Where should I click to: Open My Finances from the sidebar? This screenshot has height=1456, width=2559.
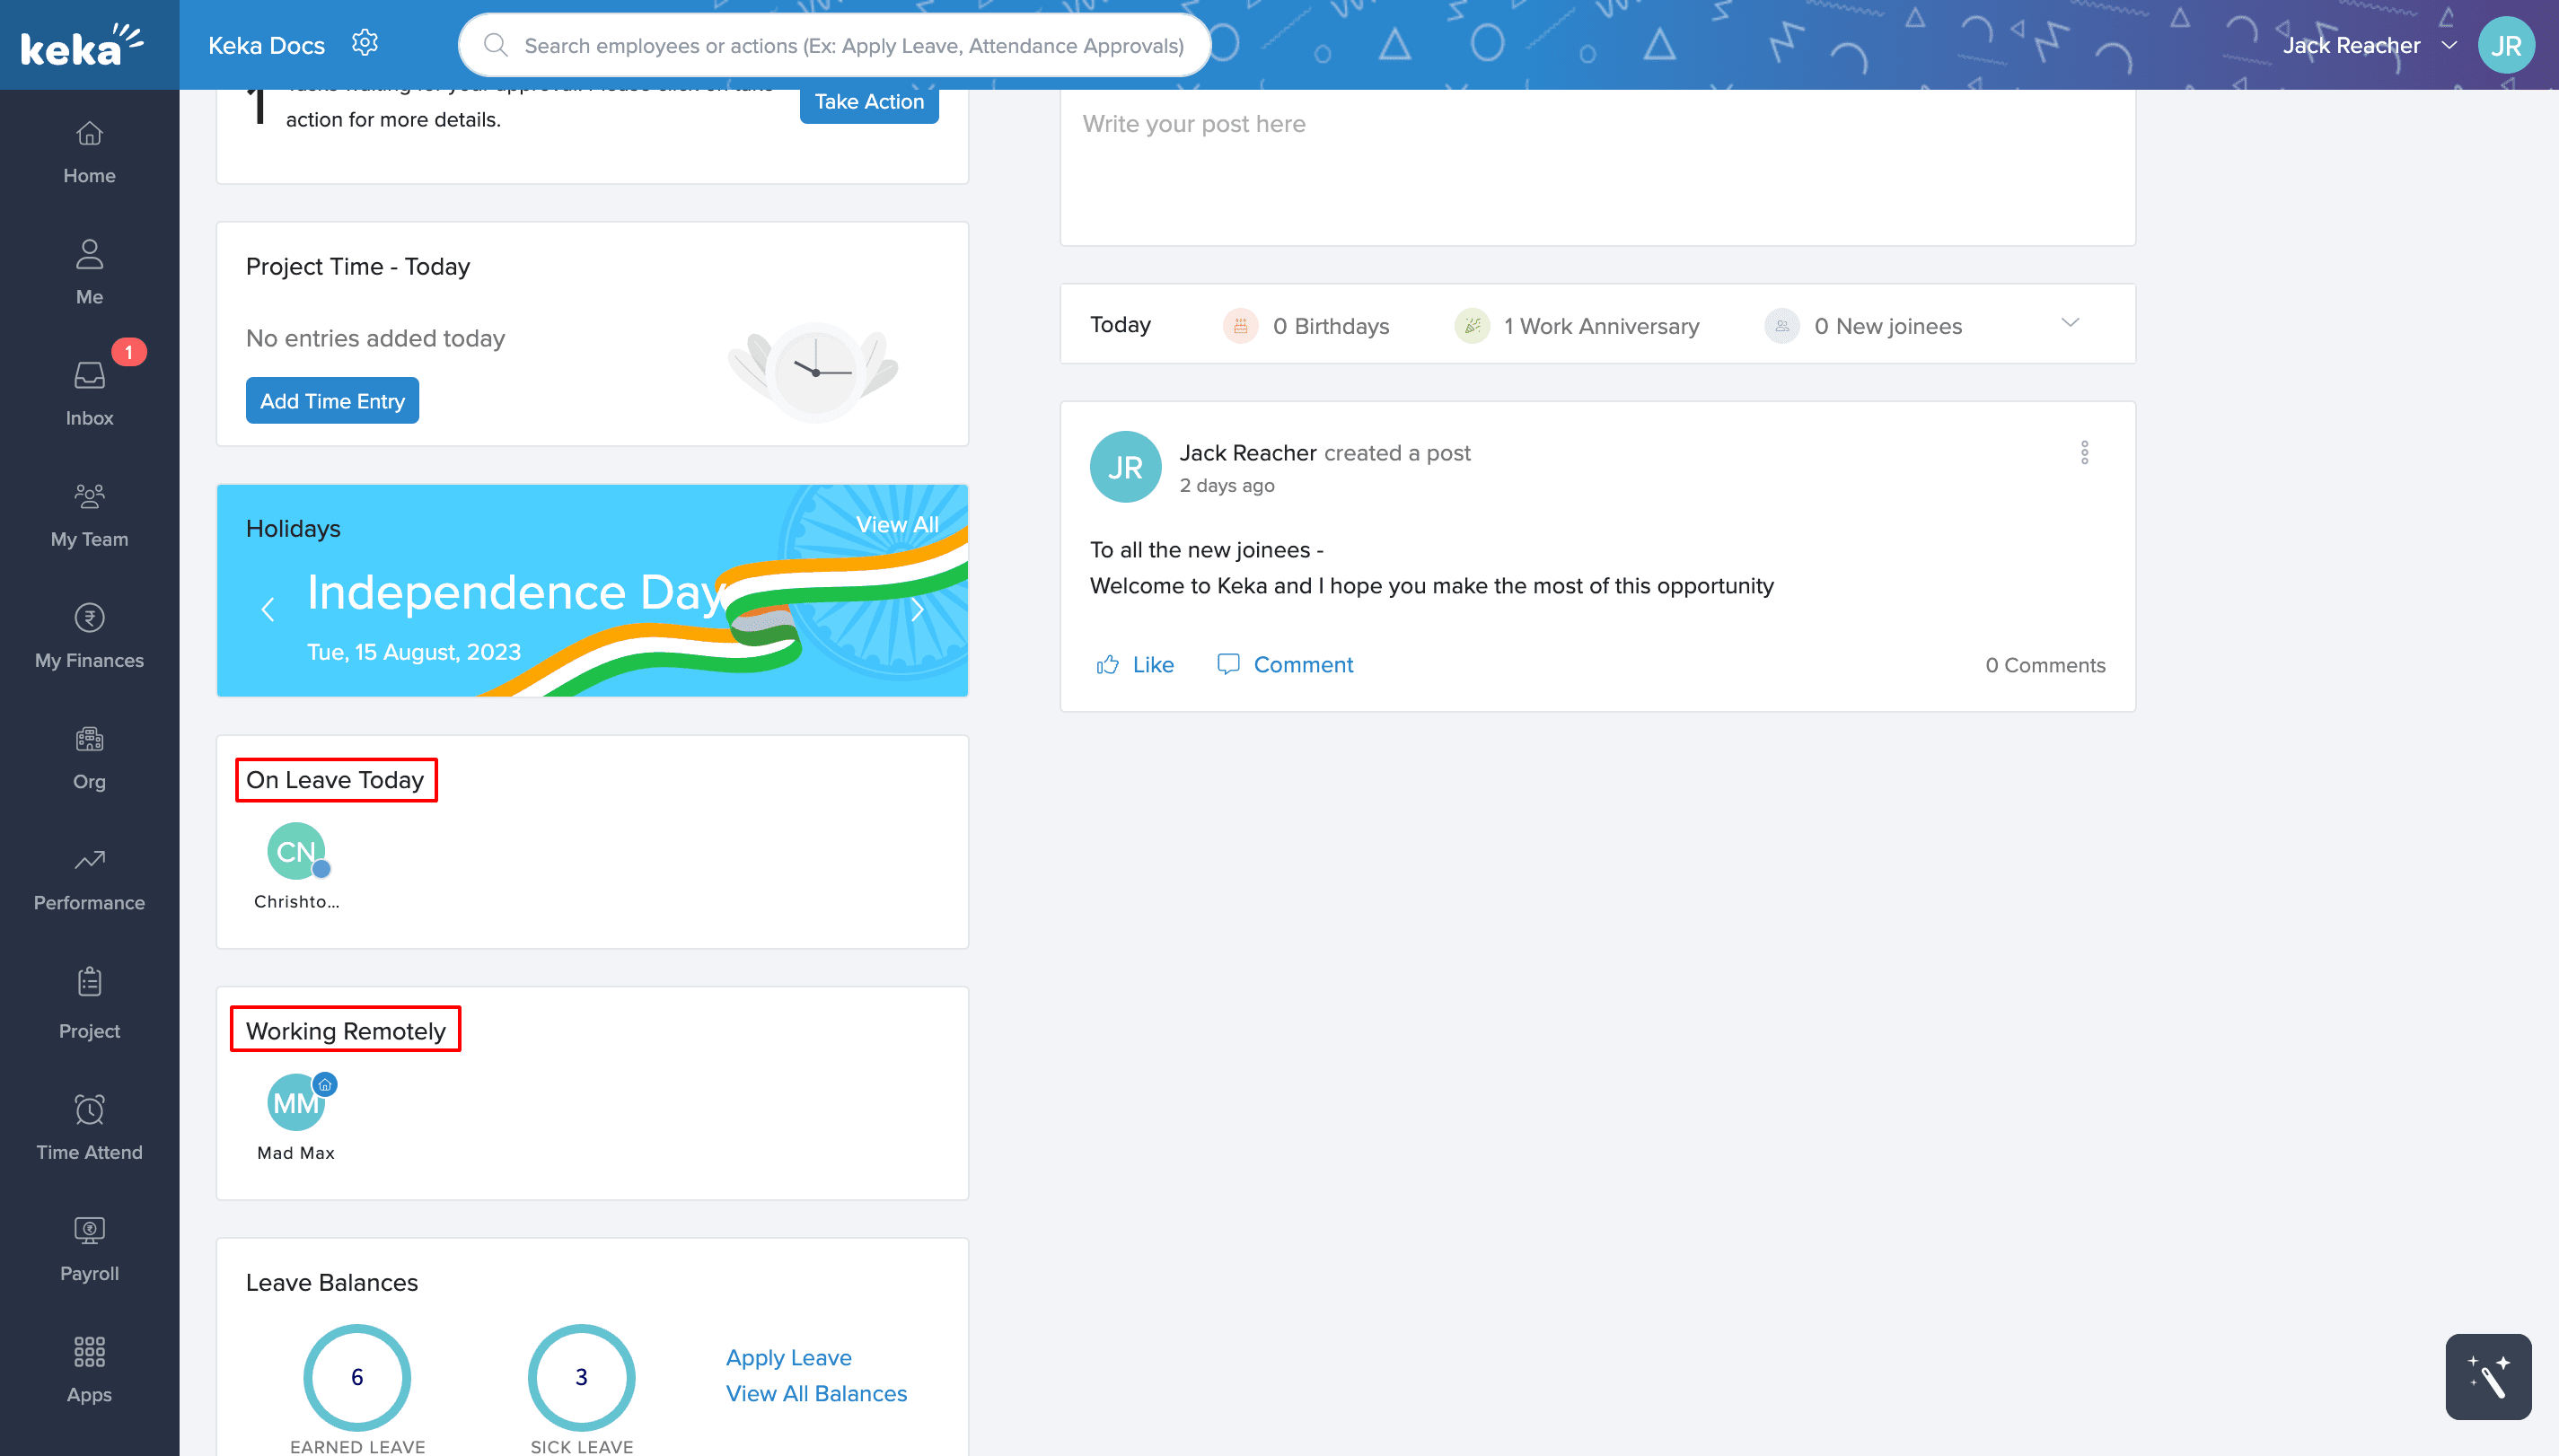(89, 633)
